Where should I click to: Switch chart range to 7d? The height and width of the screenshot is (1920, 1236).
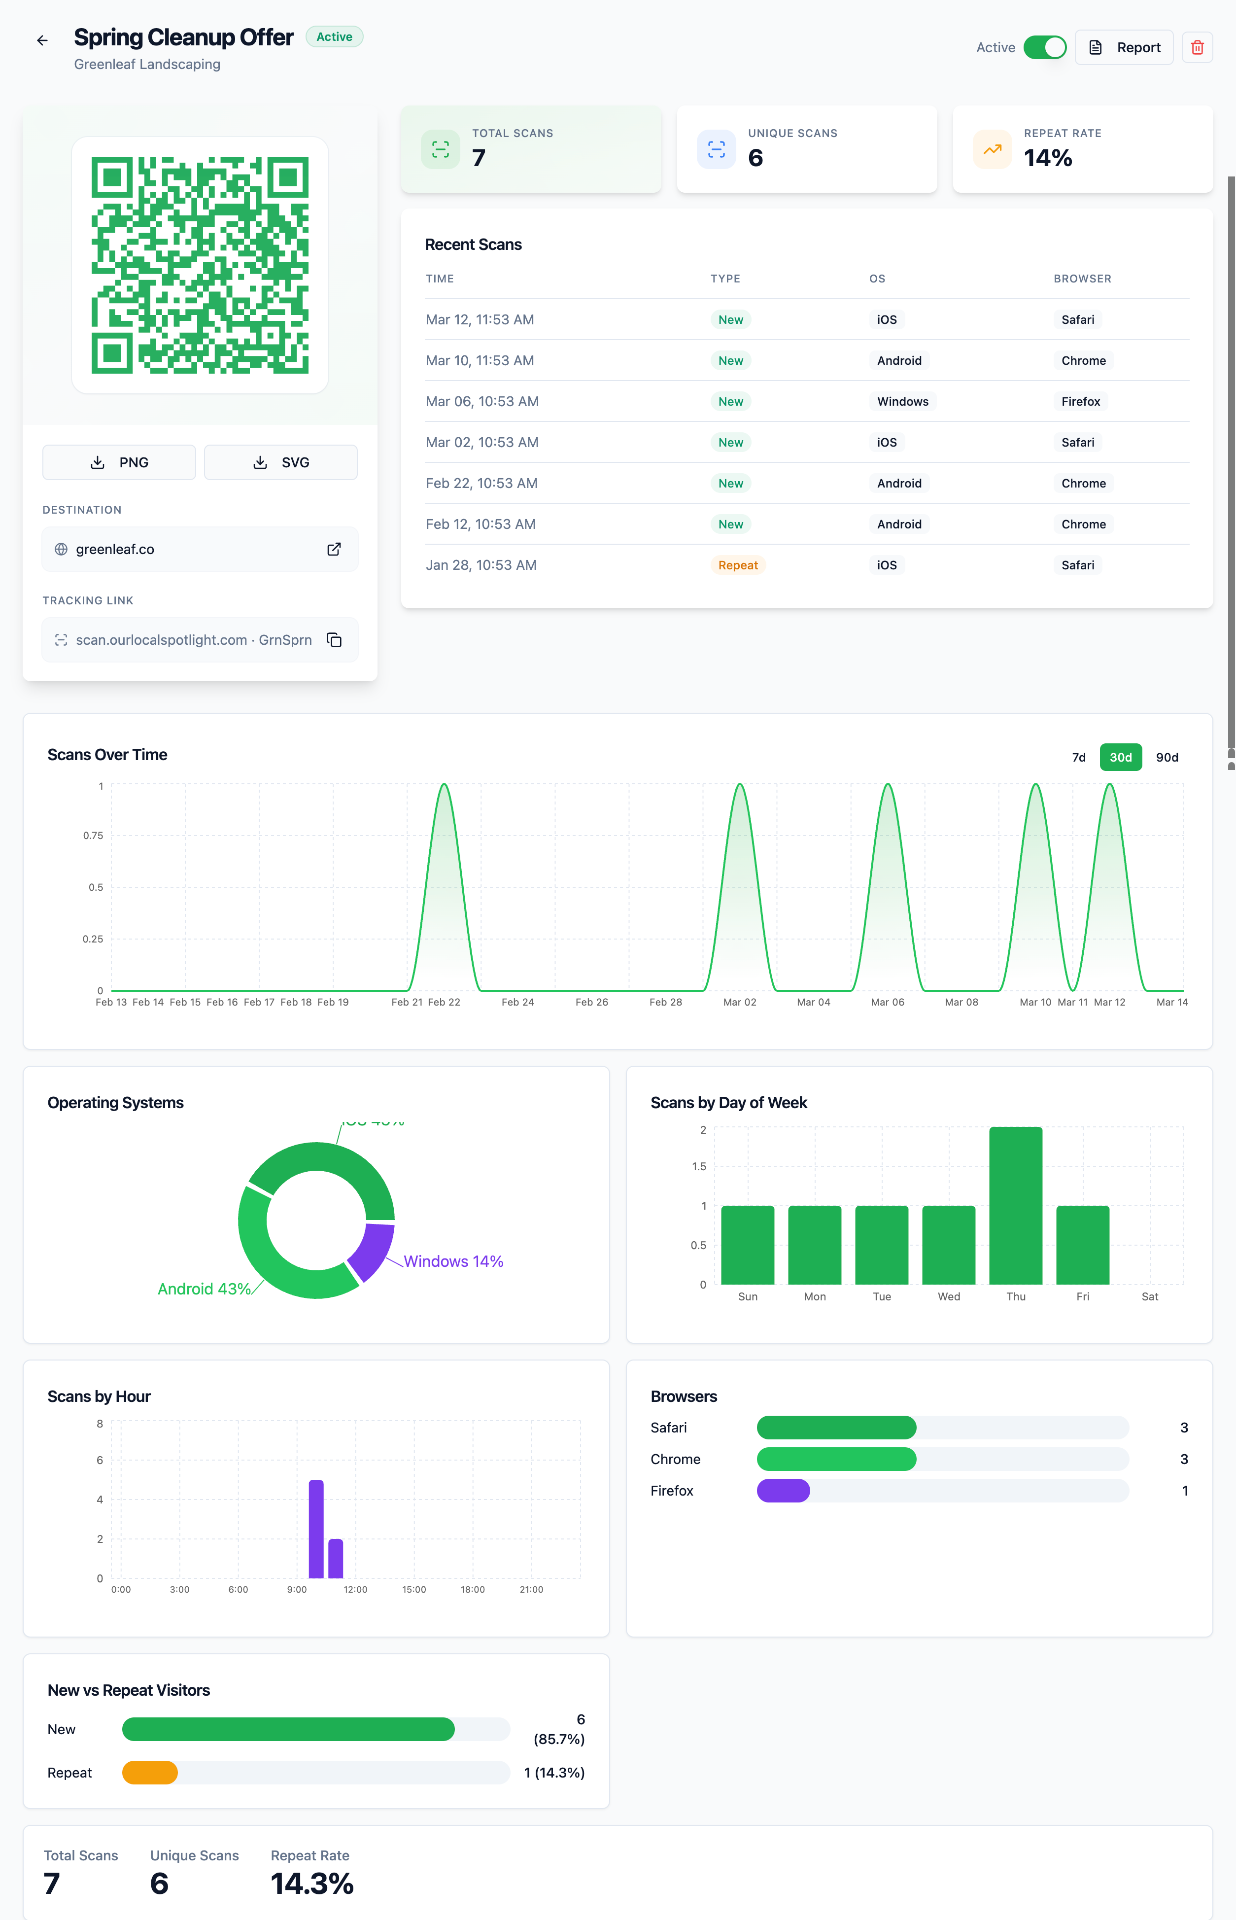tap(1079, 757)
